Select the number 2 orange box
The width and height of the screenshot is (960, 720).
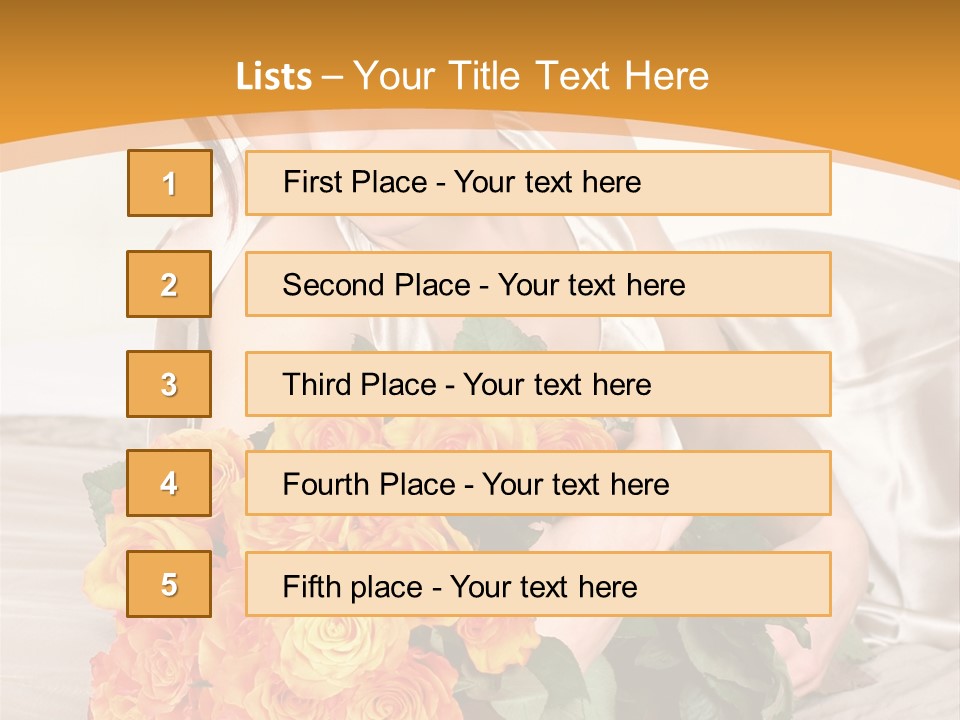click(169, 284)
